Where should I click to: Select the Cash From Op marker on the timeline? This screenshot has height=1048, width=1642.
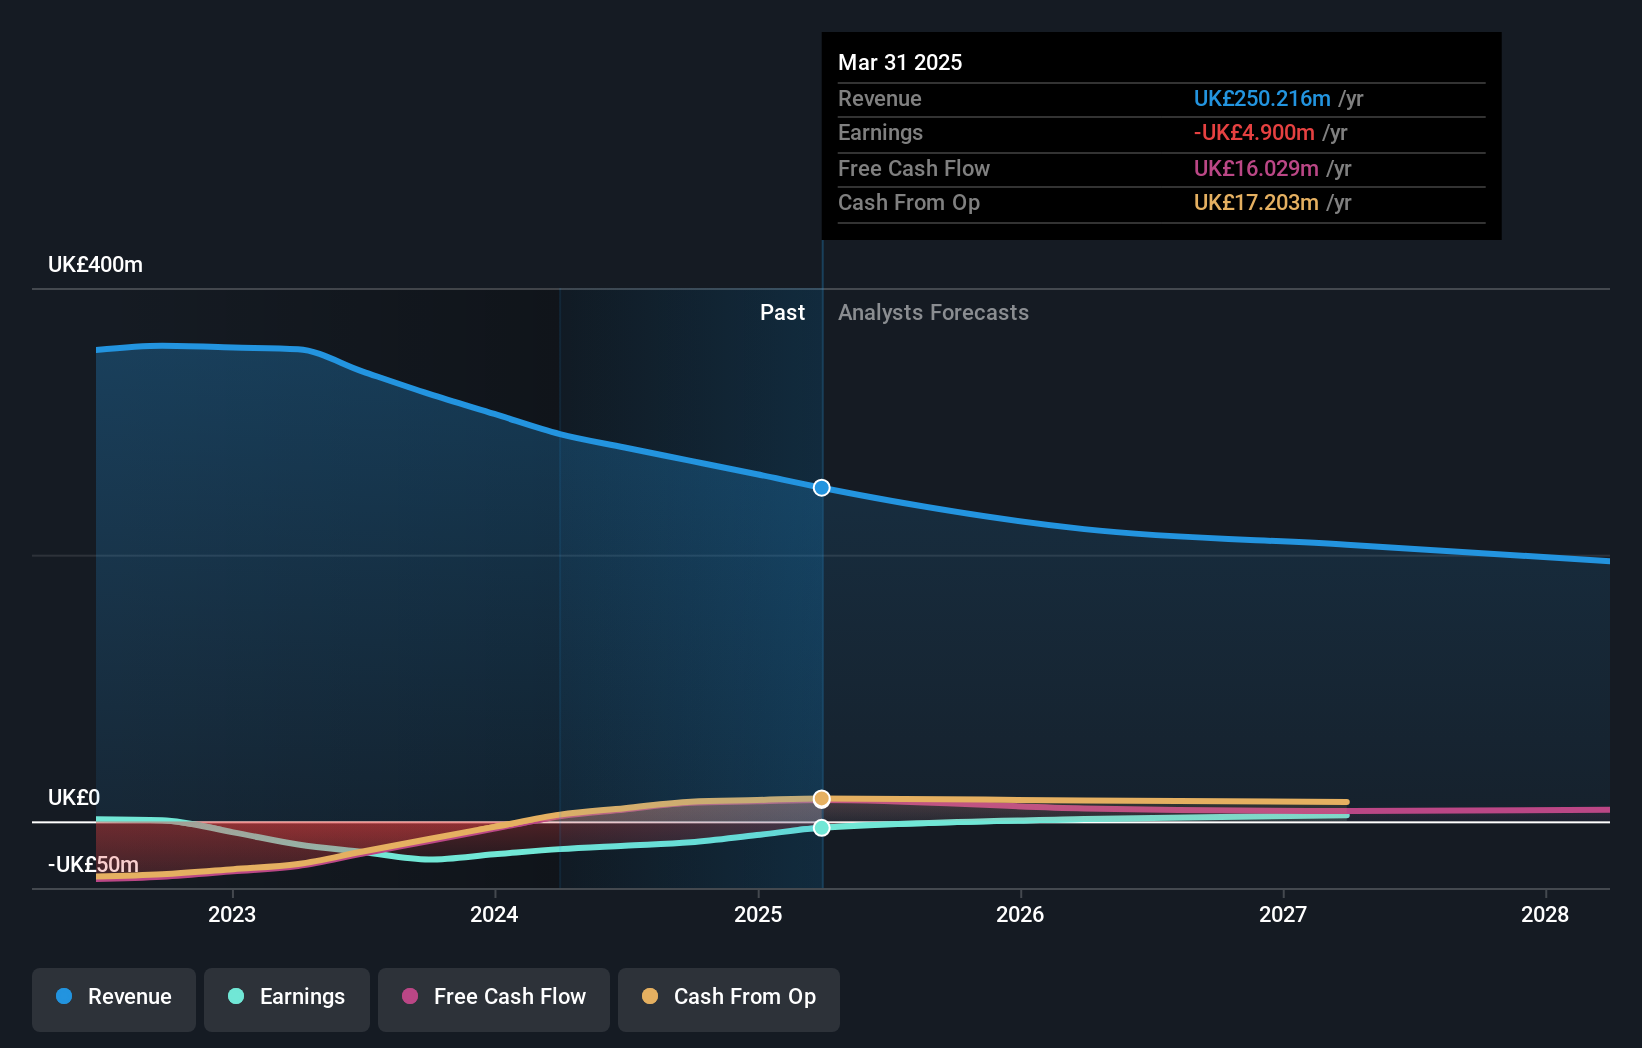pos(821,798)
